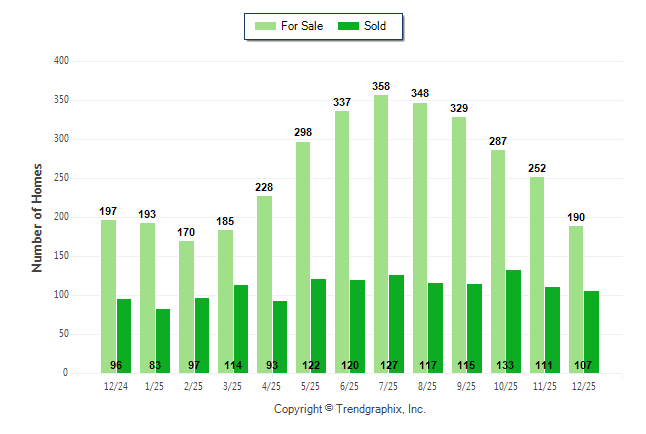Select the 8/25 For Sale bar
The height and width of the screenshot is (434, 646).
[x=420, y=238]
